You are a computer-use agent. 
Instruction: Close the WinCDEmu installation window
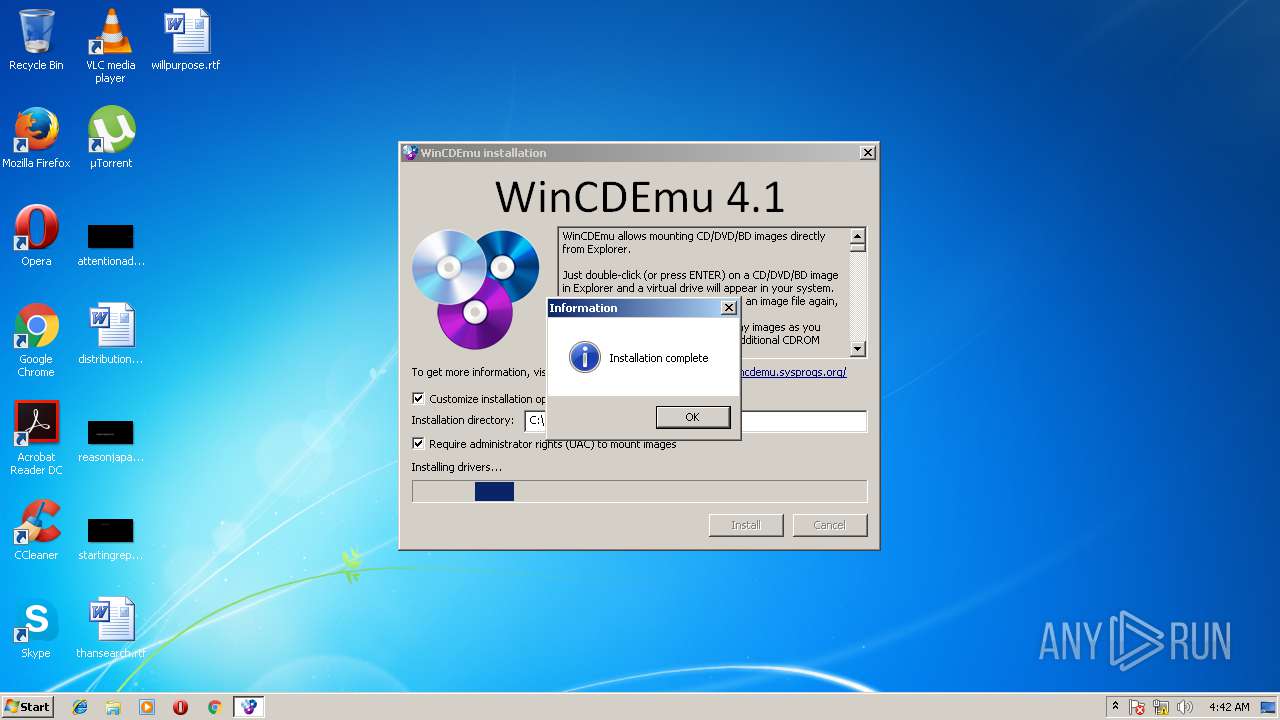[868, 153]
